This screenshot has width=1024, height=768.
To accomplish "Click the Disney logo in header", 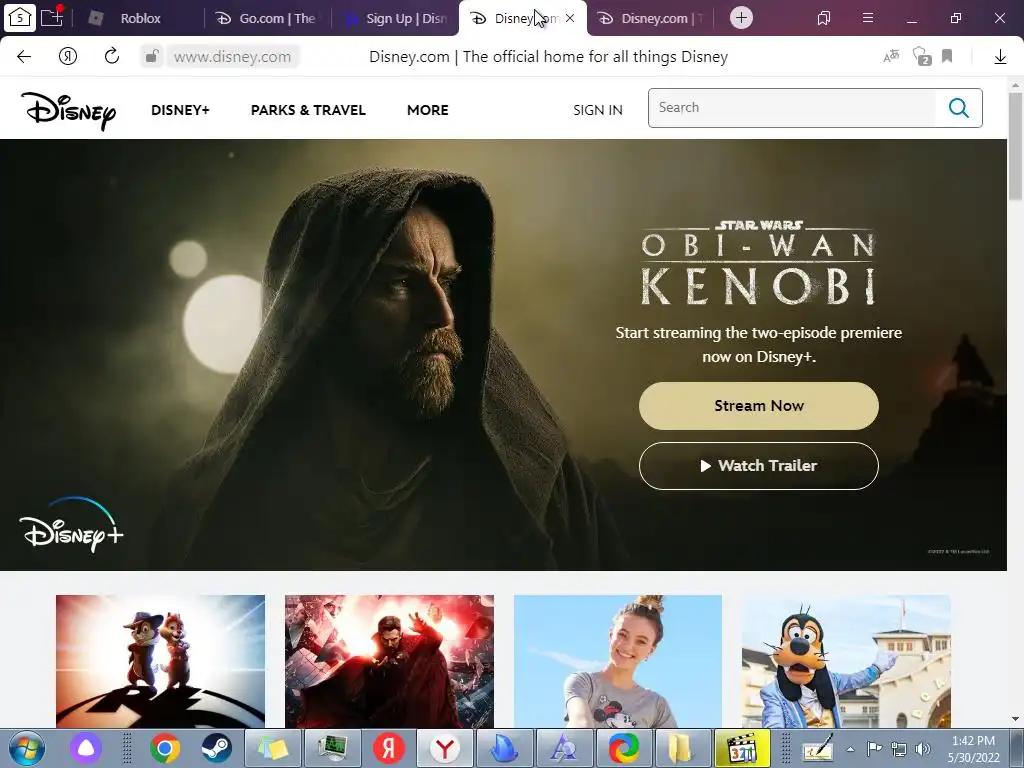I will [x=69, y=110].
